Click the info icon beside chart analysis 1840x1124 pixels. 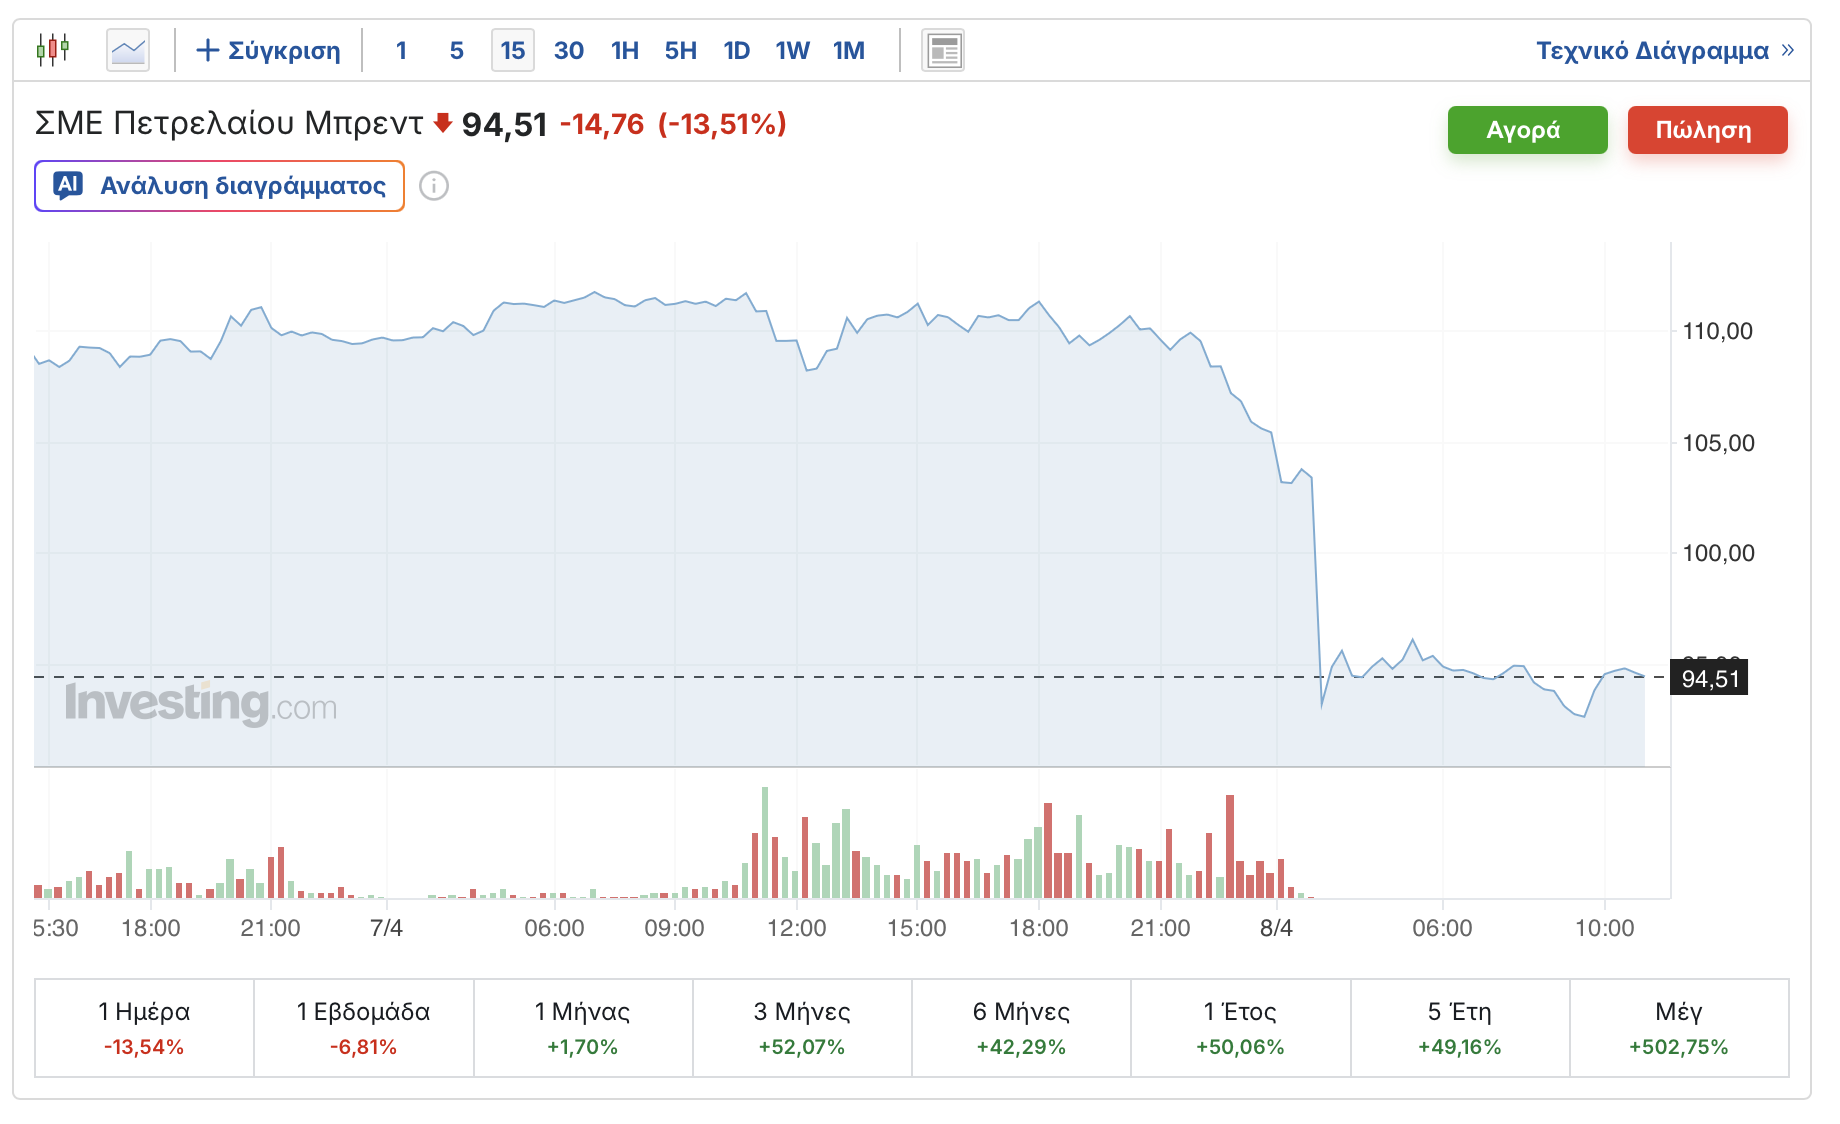tap(434, 186)
